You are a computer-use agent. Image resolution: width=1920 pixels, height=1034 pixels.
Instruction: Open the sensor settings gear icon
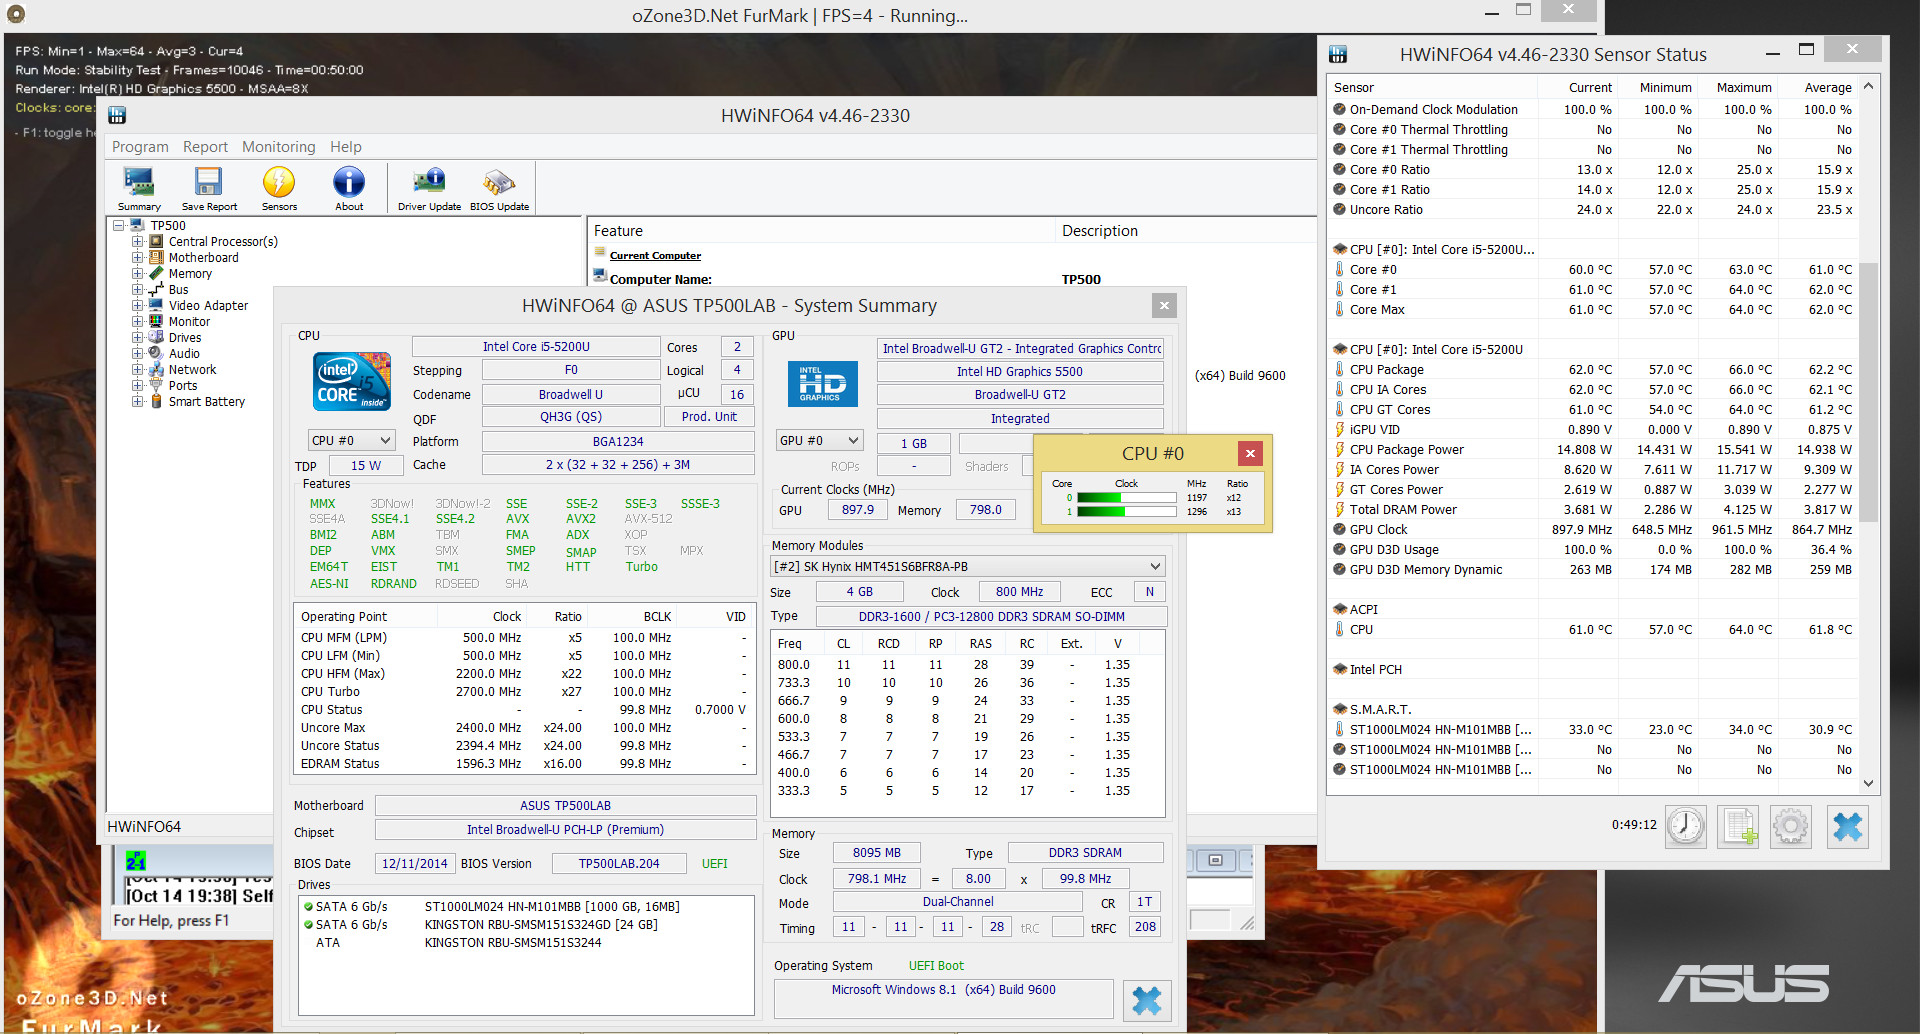coord(1790,827)
